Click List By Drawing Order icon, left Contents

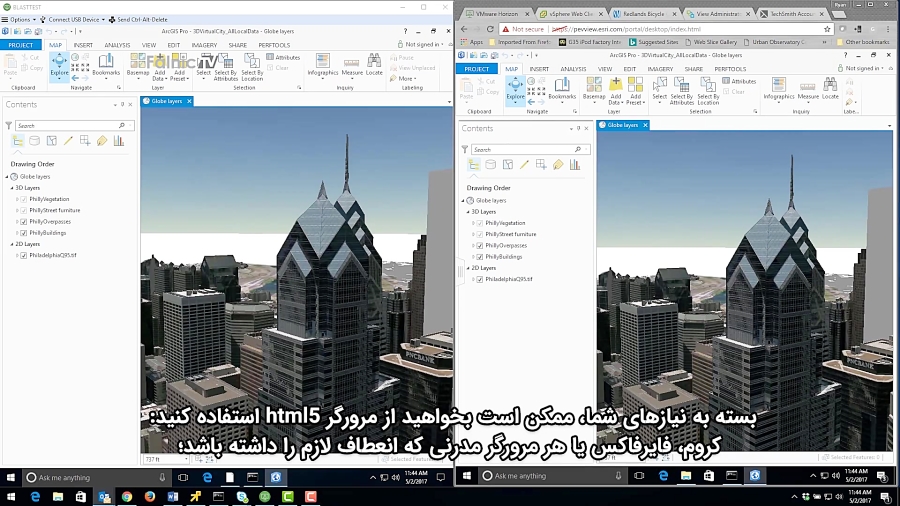click(18, 141)
